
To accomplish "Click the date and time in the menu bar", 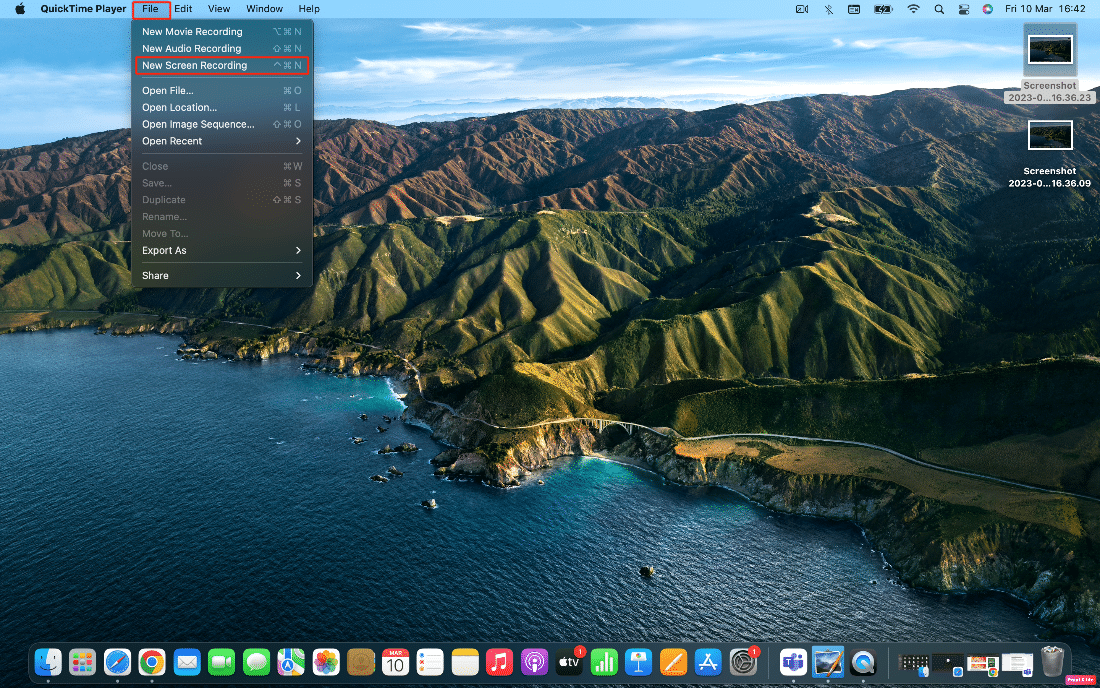I will point(1045,9).
